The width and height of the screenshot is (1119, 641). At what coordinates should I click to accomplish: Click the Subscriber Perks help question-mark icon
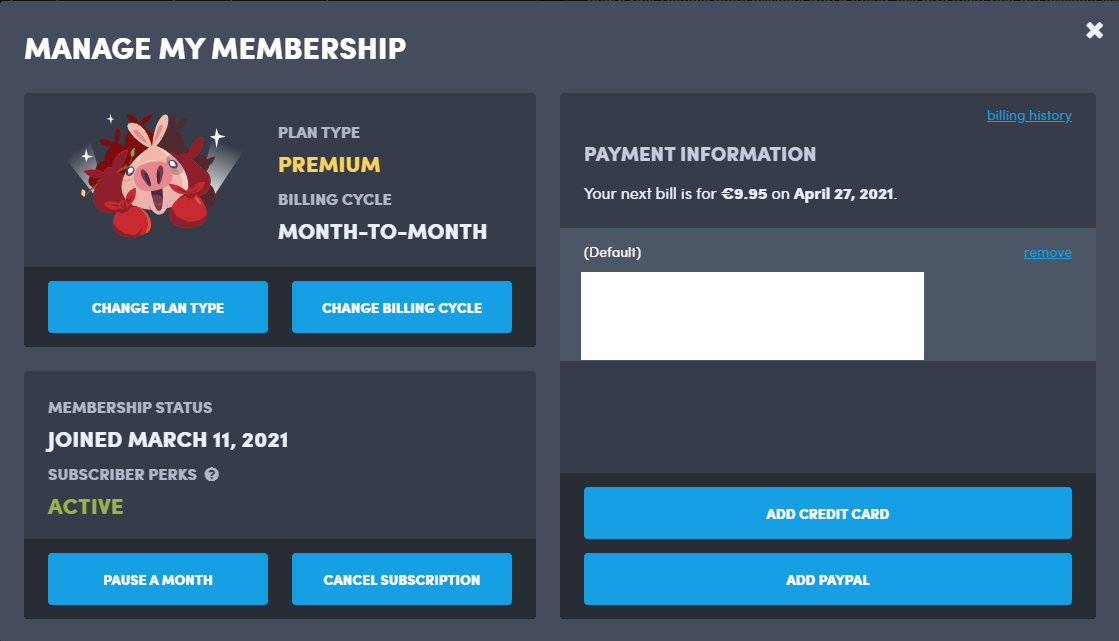[211, 475]
